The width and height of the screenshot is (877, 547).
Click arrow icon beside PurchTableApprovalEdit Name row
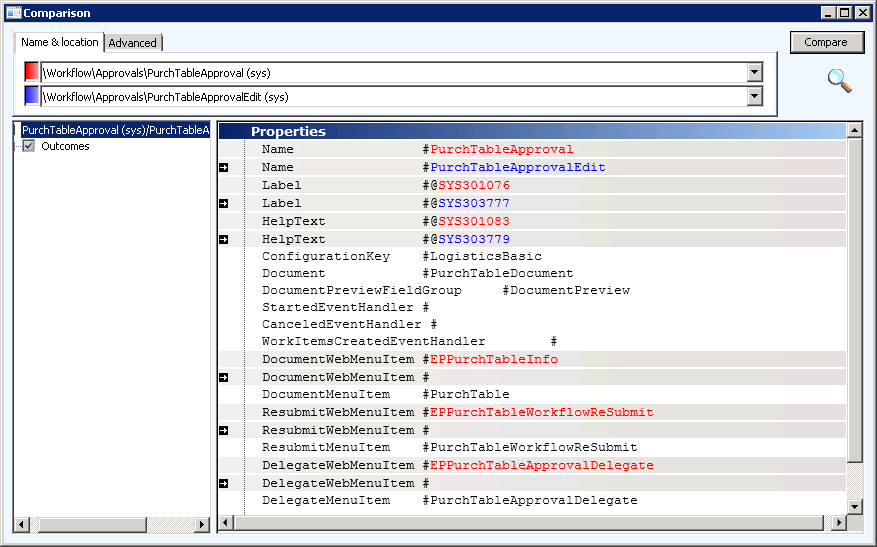coord(224,167)
